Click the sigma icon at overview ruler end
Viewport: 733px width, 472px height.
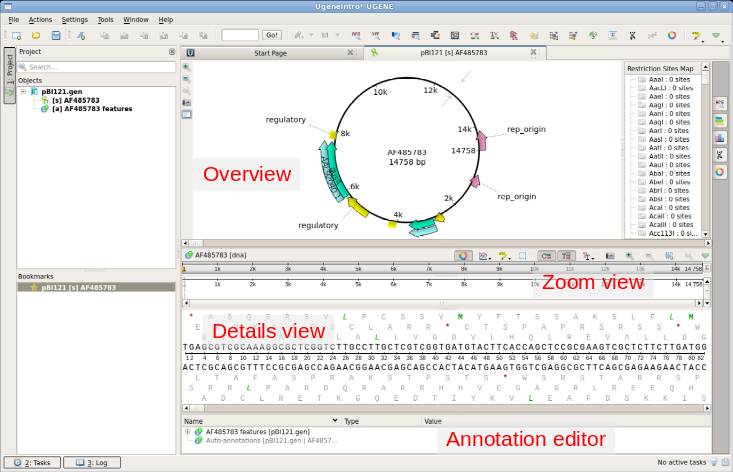707,268
